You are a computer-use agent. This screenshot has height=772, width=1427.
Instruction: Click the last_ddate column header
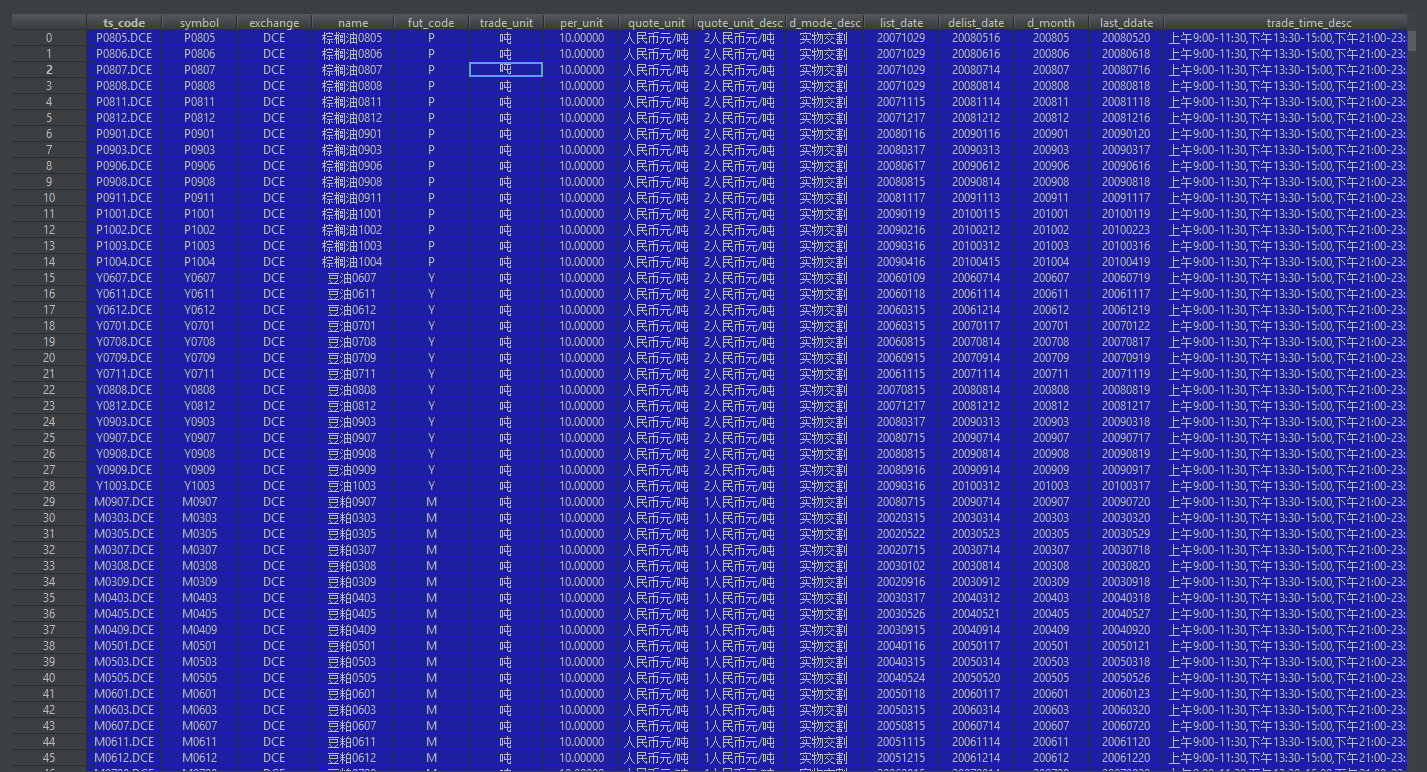pyautogui.click(x=1126, y=23)
